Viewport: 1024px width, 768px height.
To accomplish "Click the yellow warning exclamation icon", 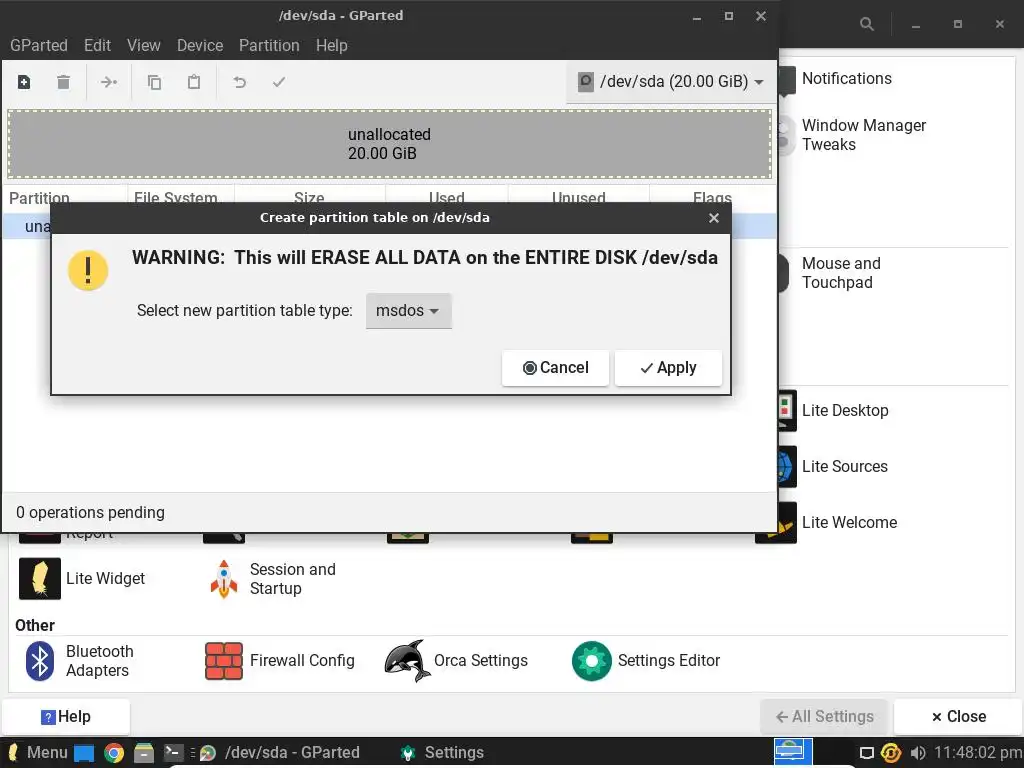I will pyautogui.click(x=88, y=270).
